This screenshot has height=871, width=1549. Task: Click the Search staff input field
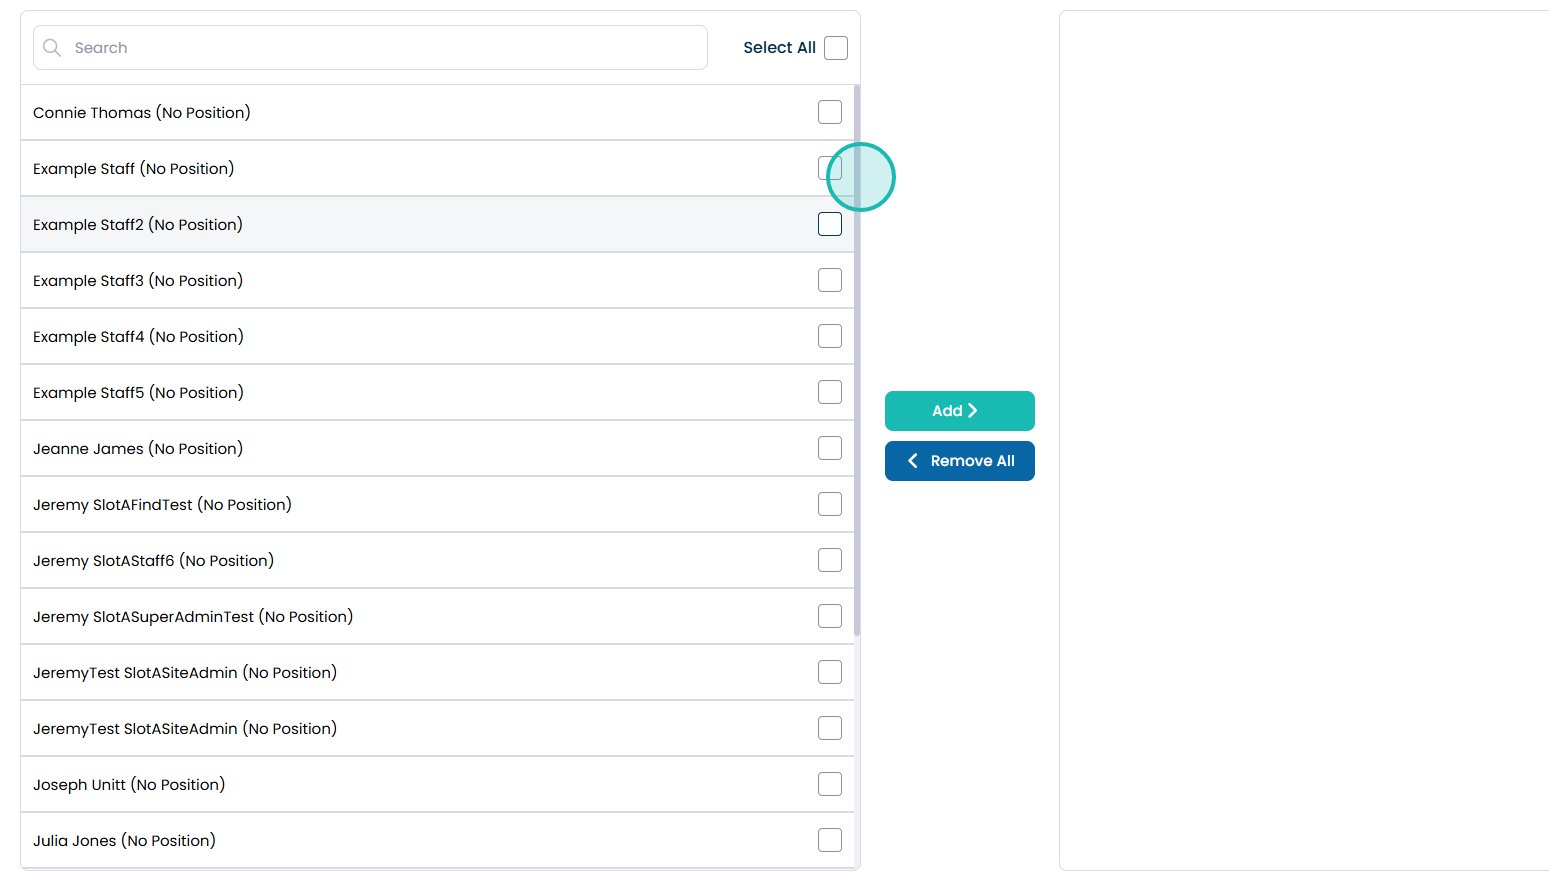[x=380, y=48]
